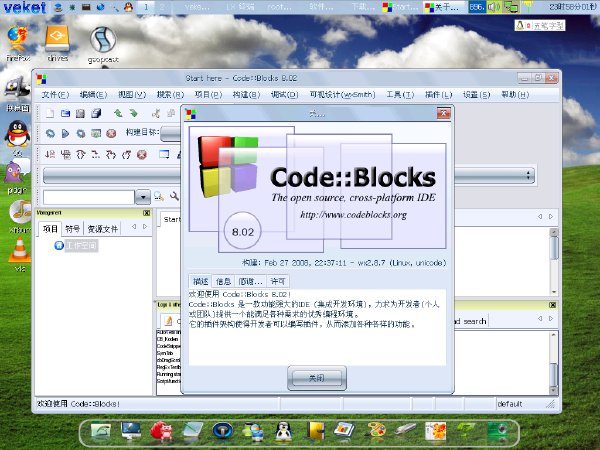Select 信息 tab in About dialog
The image size is (600, 450).
[x=223, y=282]
